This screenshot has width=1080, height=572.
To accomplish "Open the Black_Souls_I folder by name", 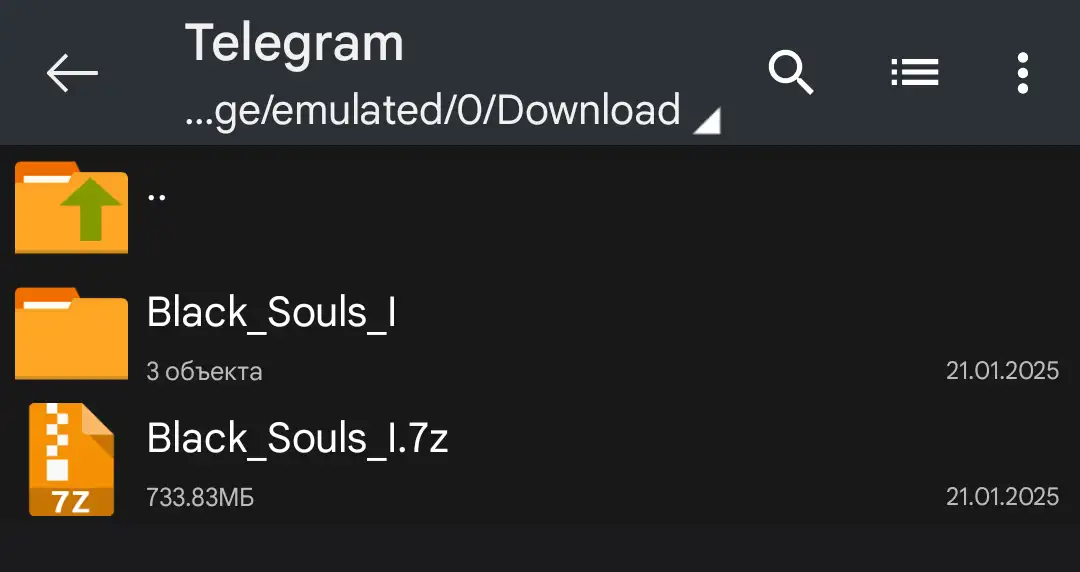I will 271,313.
